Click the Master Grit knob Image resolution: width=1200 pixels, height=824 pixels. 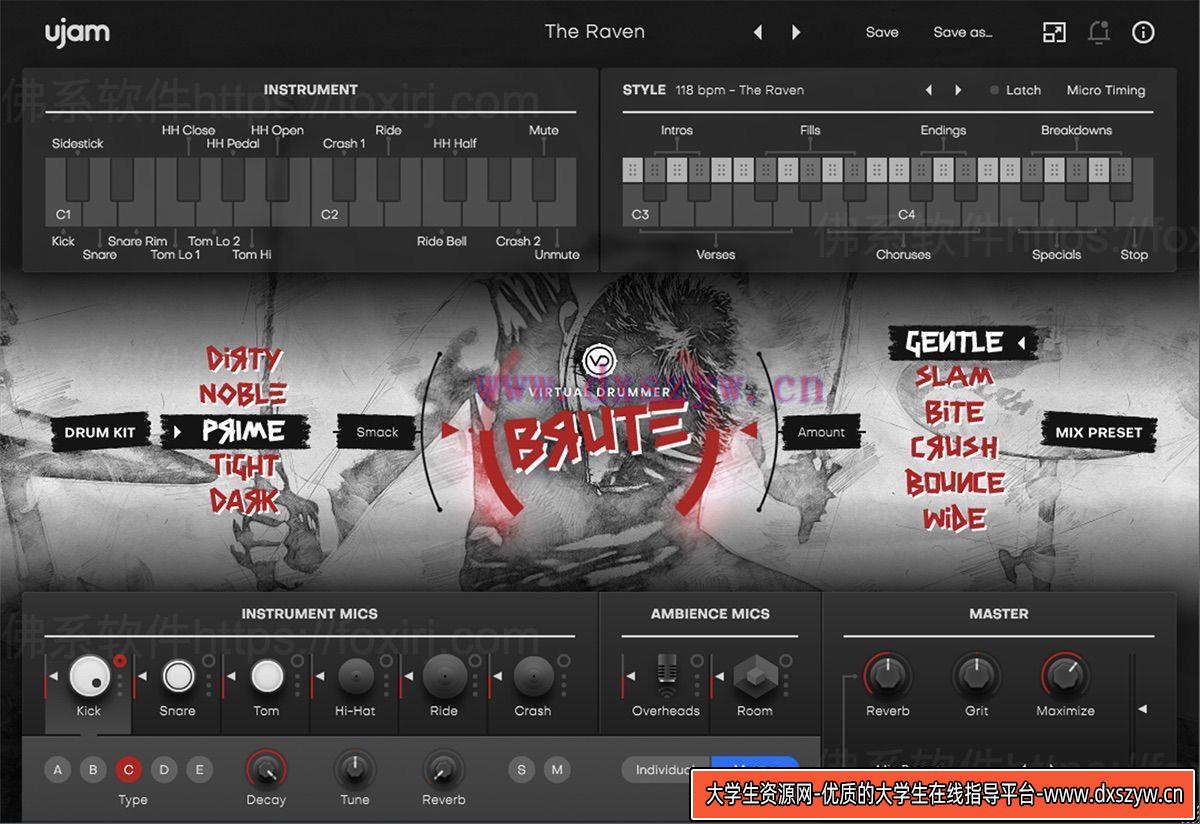[977, 677]
